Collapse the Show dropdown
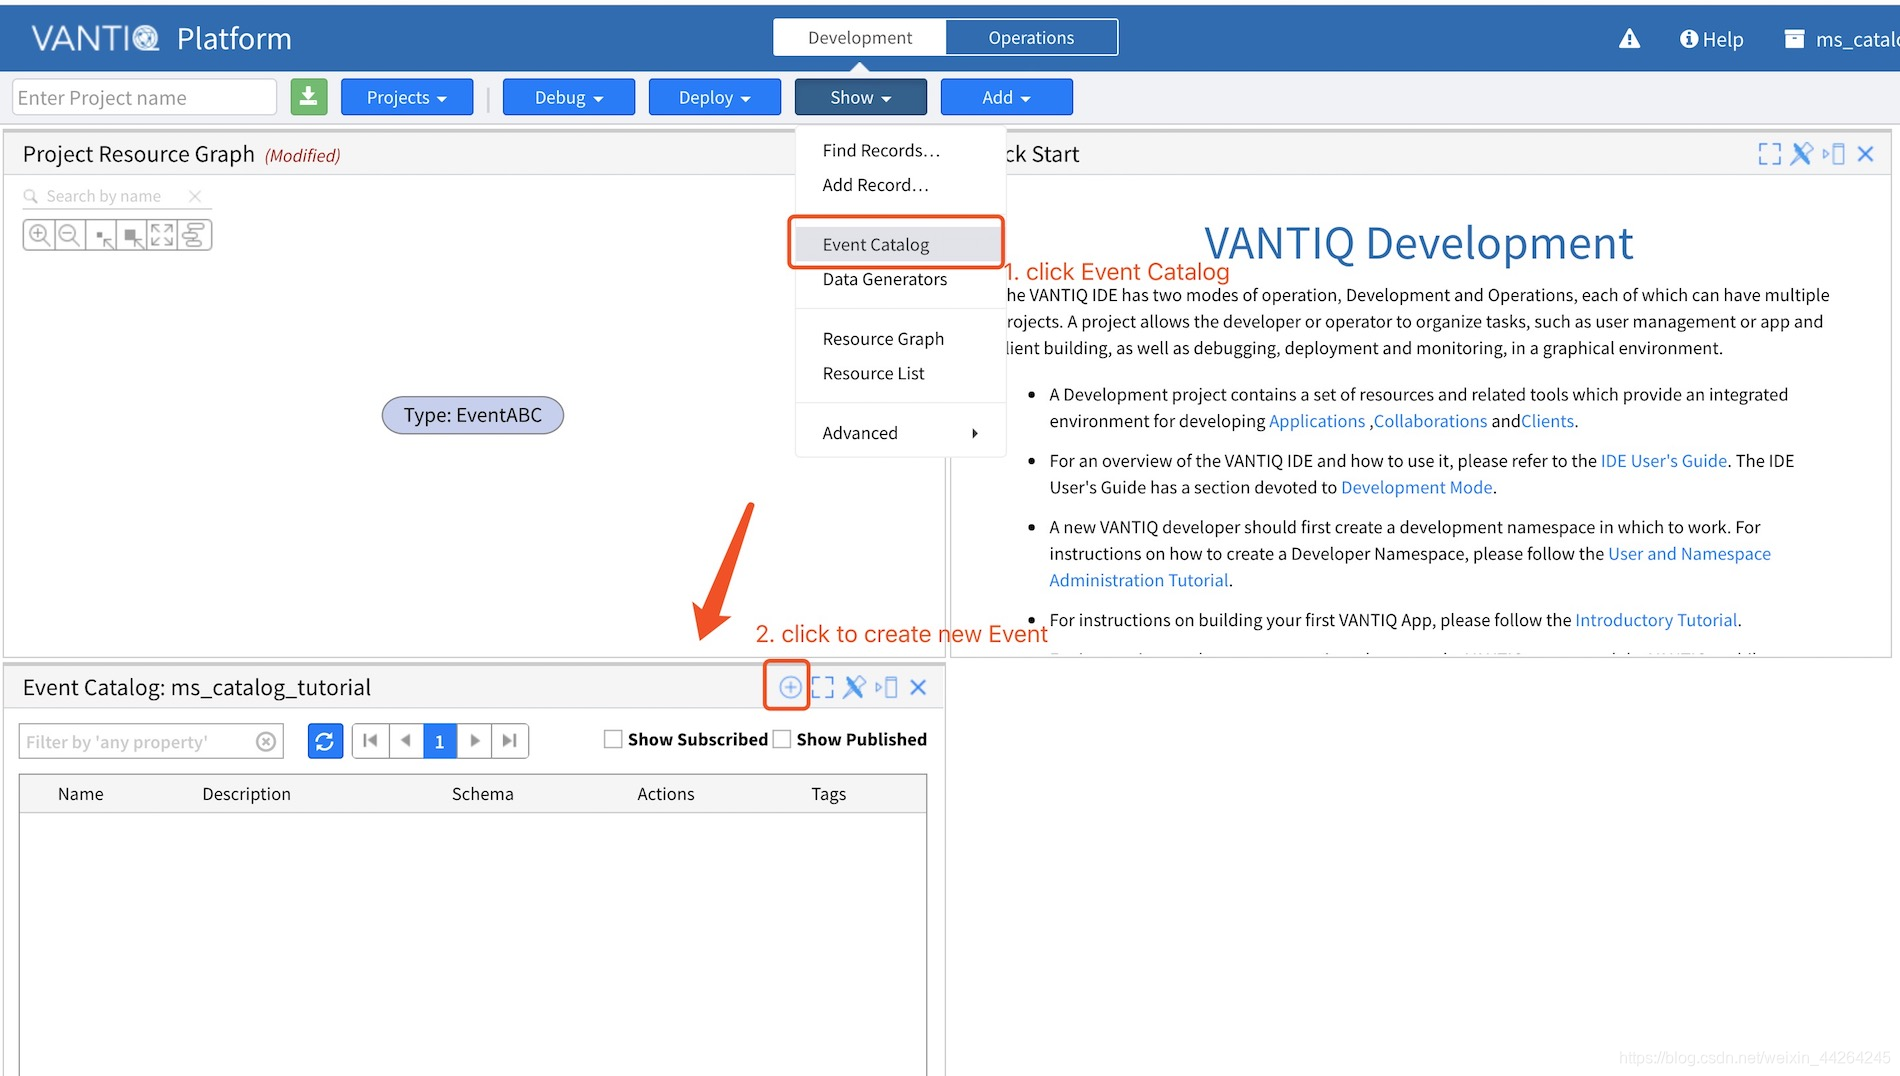Image resolution: width=1900 pixels, height=1076 pixels. tap(861, 97)
